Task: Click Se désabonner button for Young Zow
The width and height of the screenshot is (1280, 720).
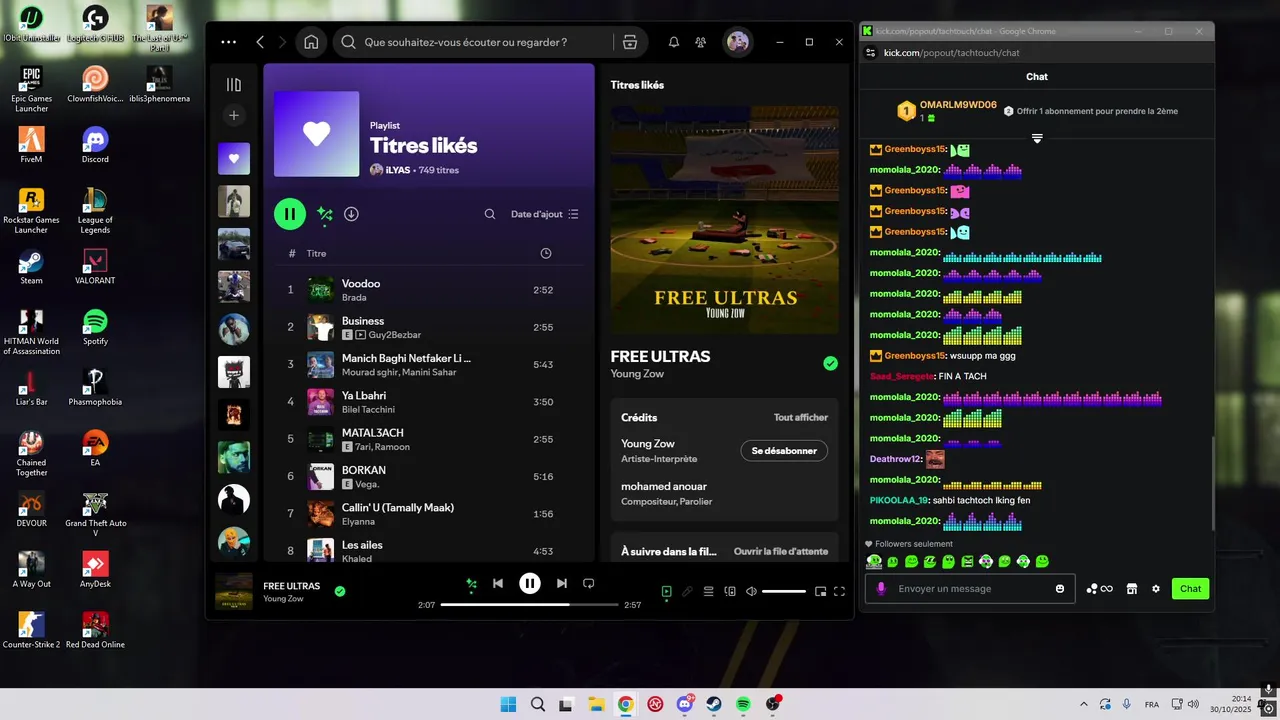Action: point(784,451)
